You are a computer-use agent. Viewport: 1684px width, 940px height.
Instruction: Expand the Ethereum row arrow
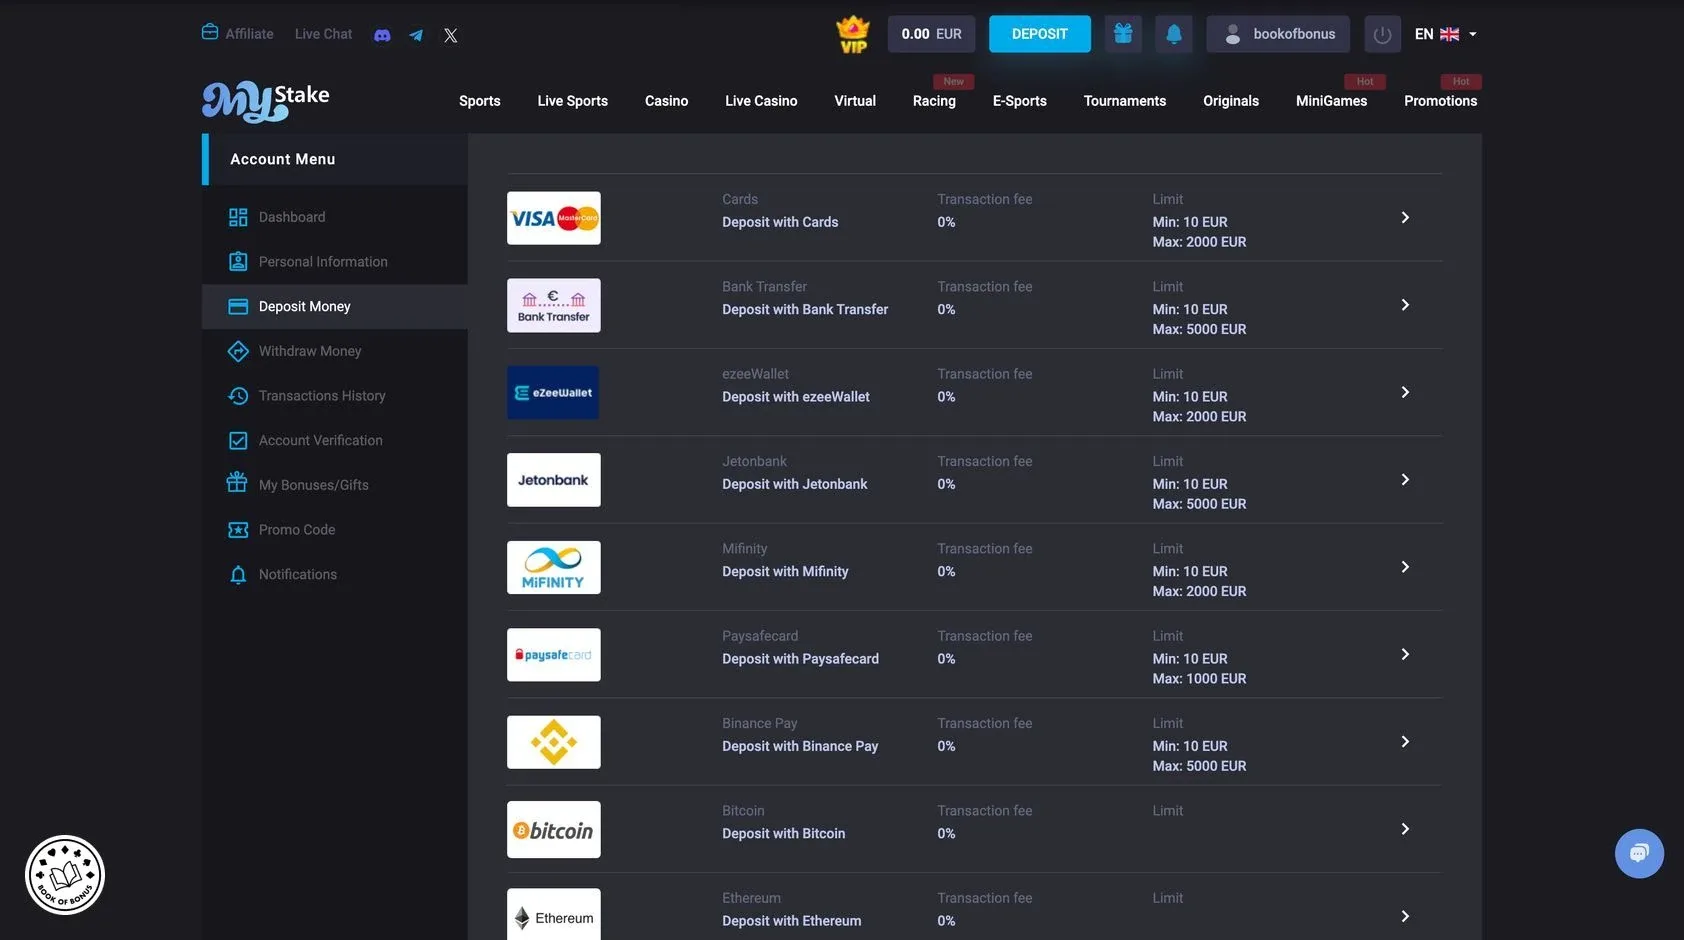click(x=1405, y=916)
